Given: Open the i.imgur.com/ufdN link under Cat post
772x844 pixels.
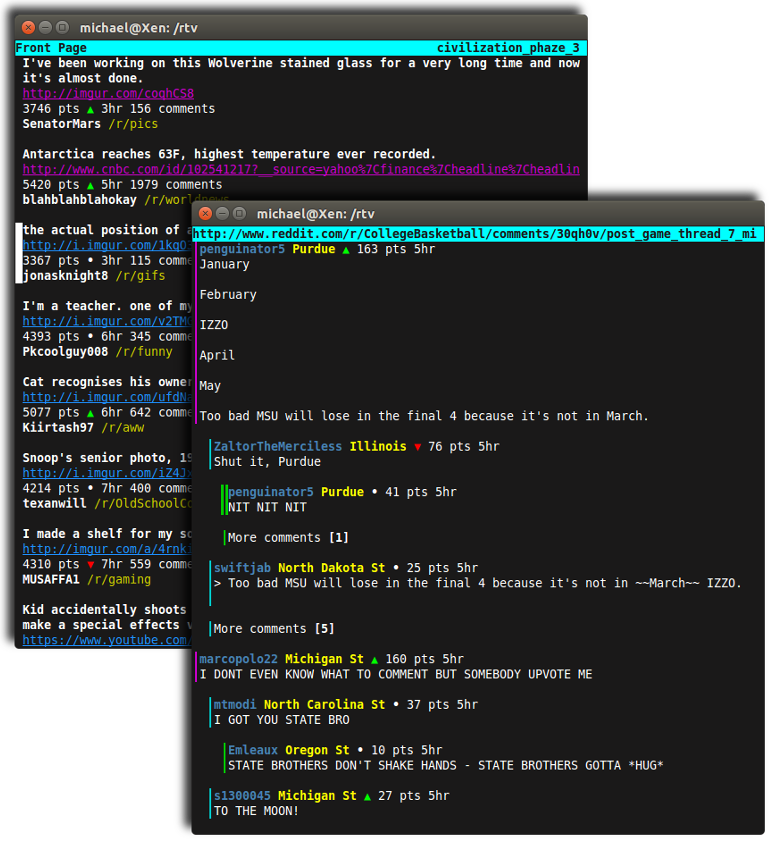Looking at the screenshot, I should (107, 397).
